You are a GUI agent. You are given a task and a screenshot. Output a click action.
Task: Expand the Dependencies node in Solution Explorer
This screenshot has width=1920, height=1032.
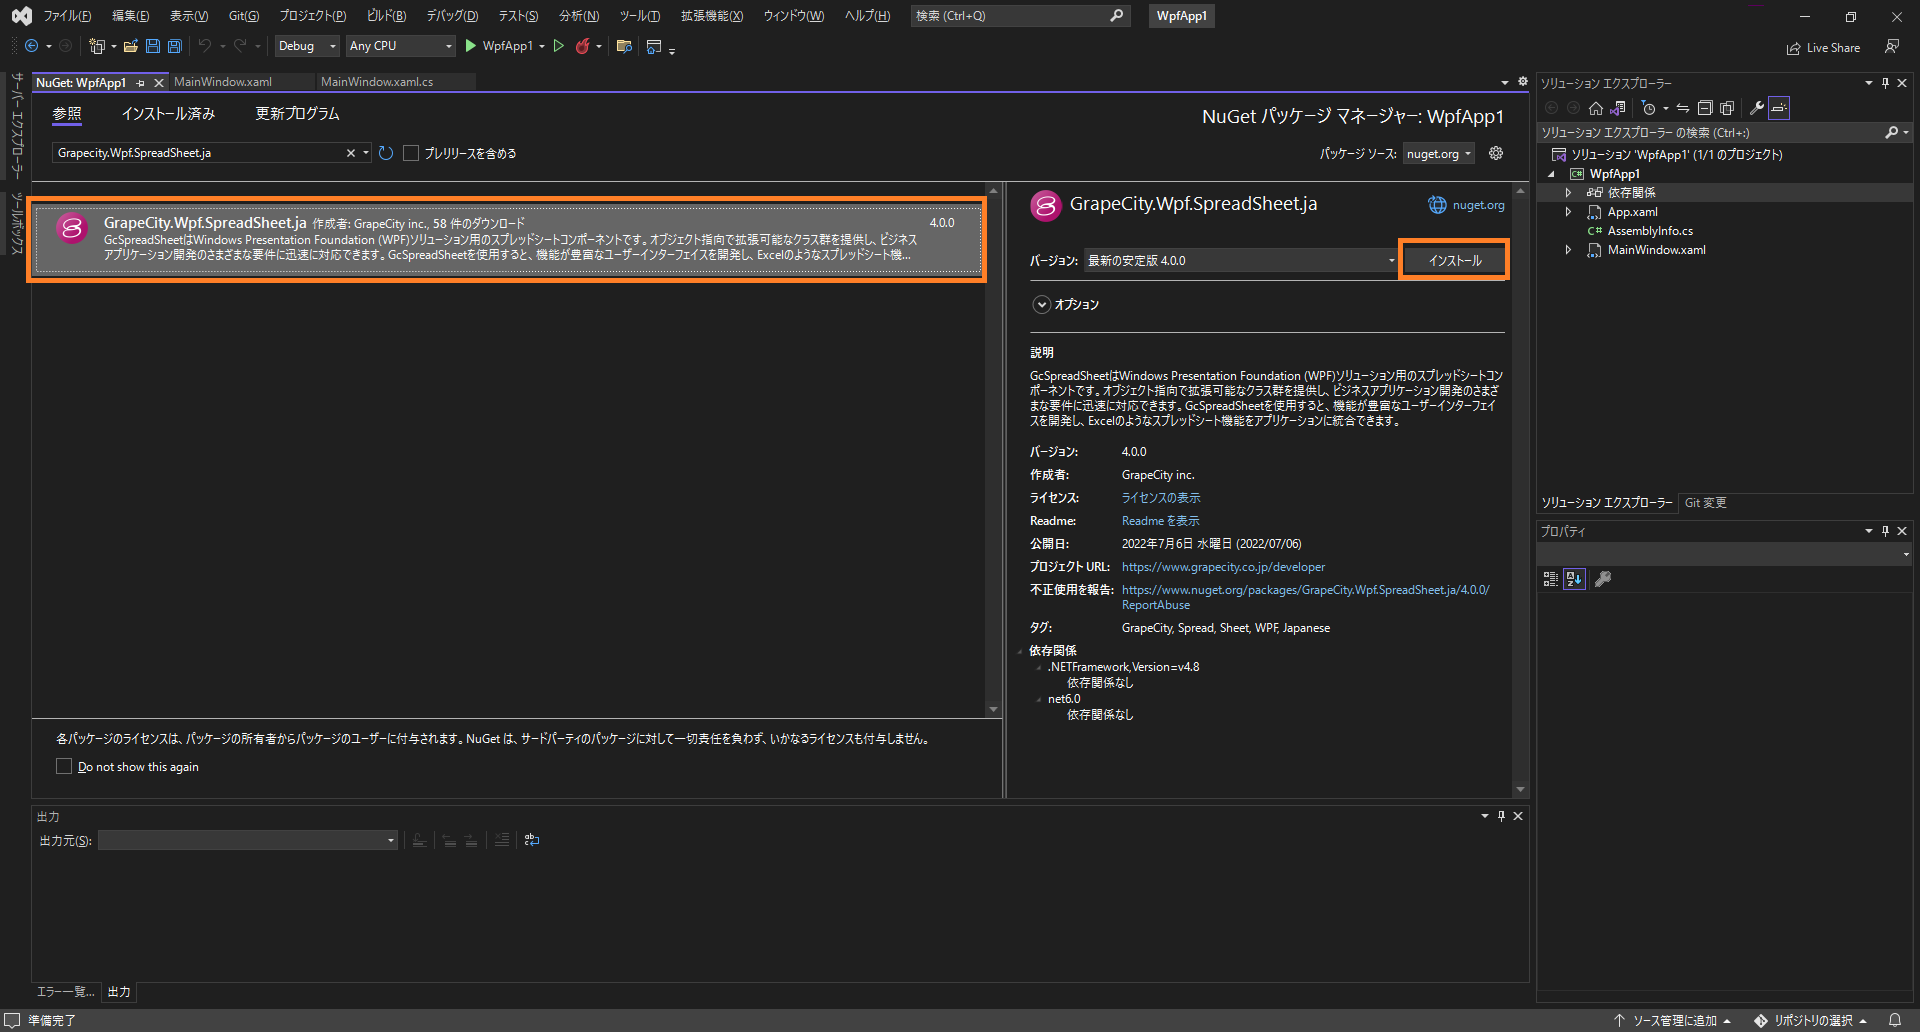1568,193
